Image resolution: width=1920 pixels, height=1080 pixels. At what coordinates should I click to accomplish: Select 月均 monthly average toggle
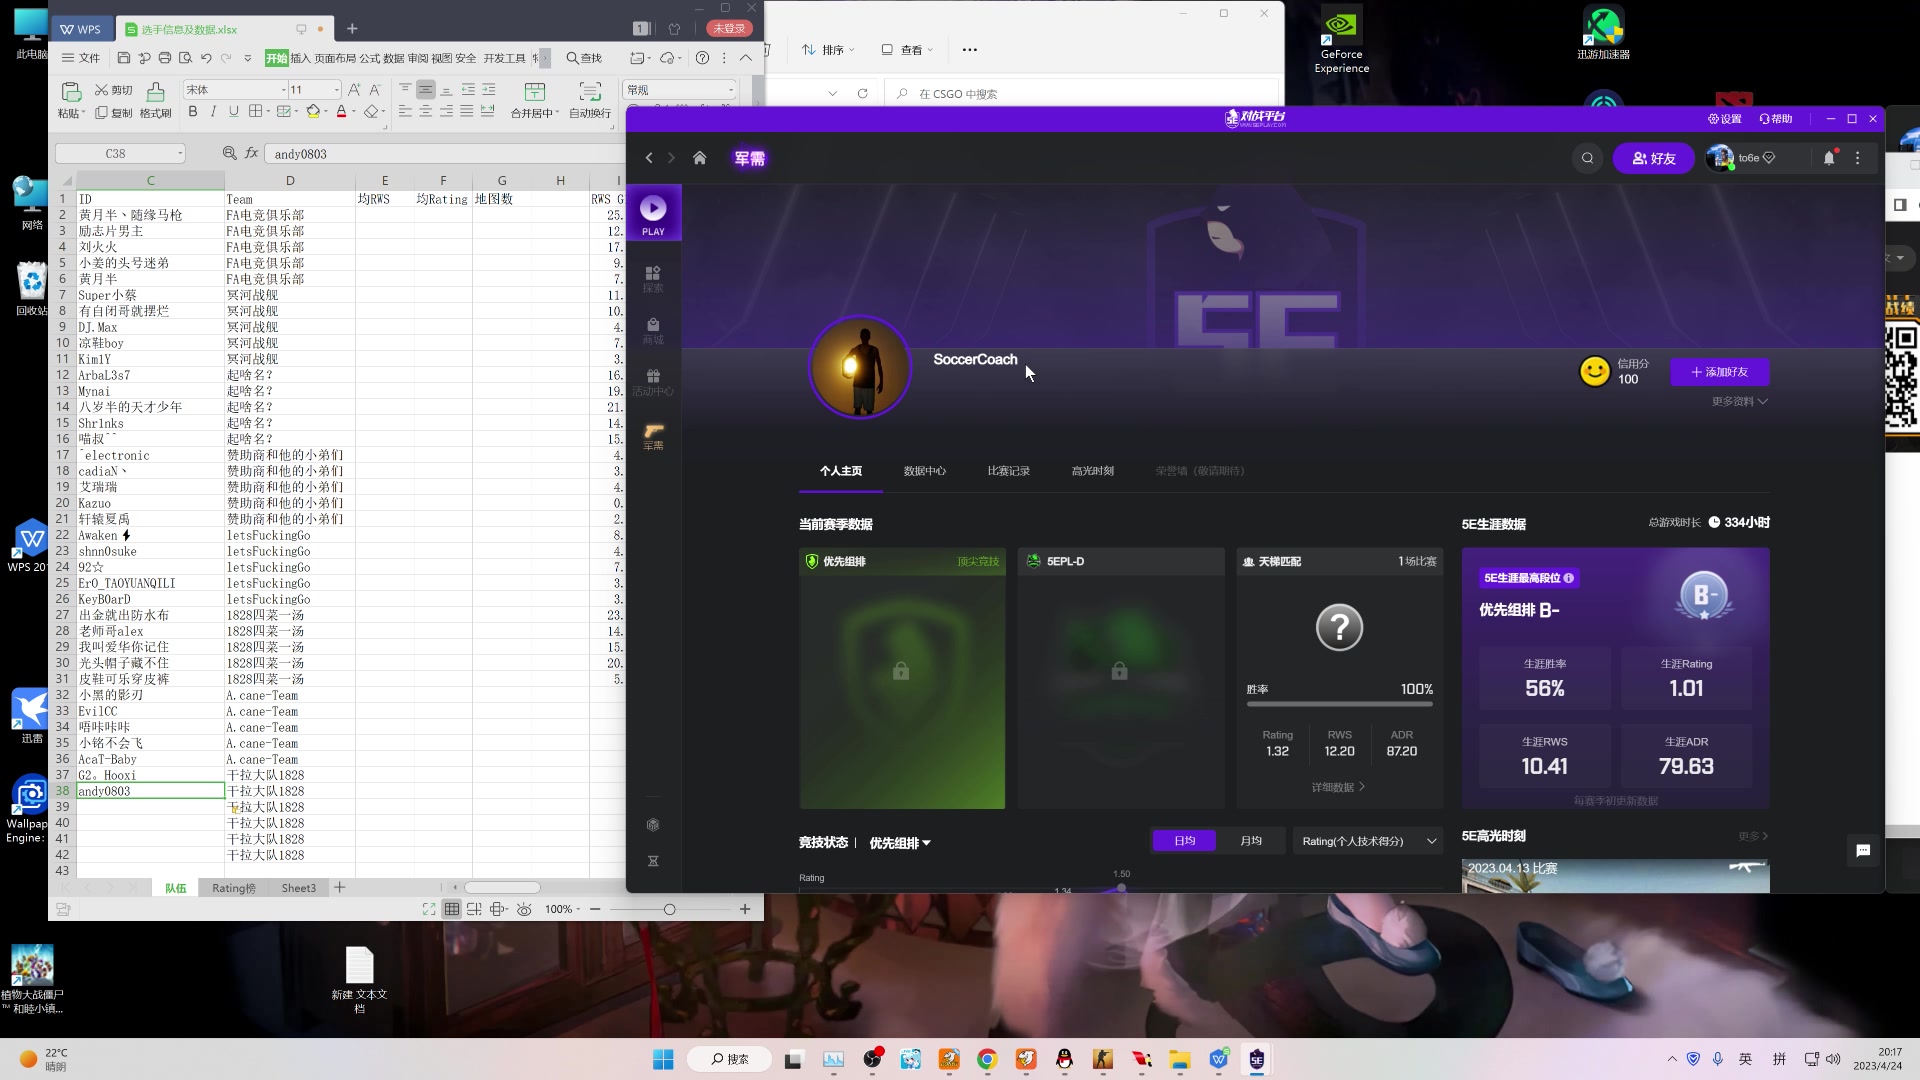pyautogui.click(x=1251, y=841)
